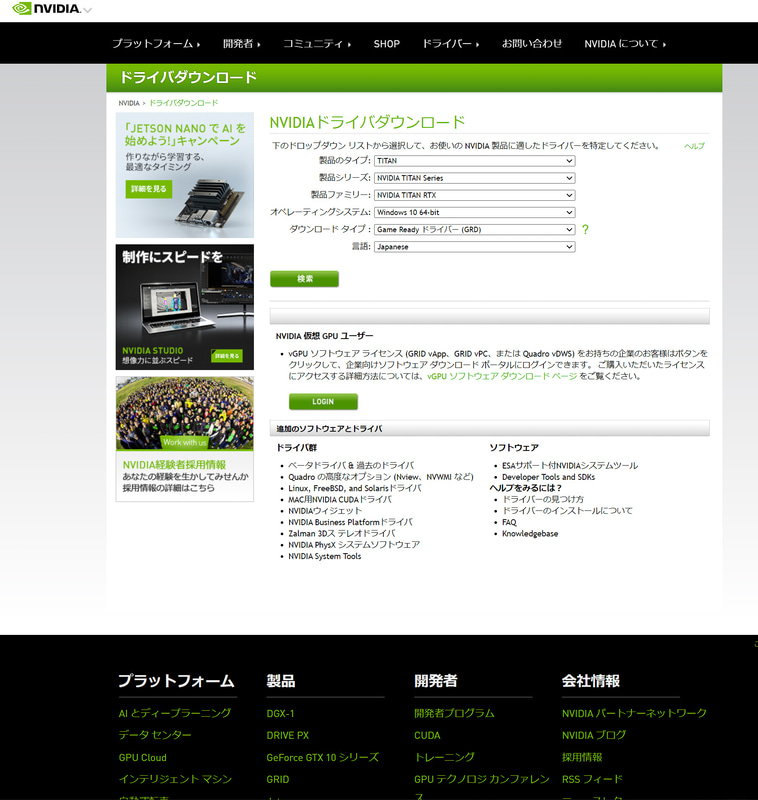
Task: Open Developer Tools and SDKs link
Action: pos(548,477)
